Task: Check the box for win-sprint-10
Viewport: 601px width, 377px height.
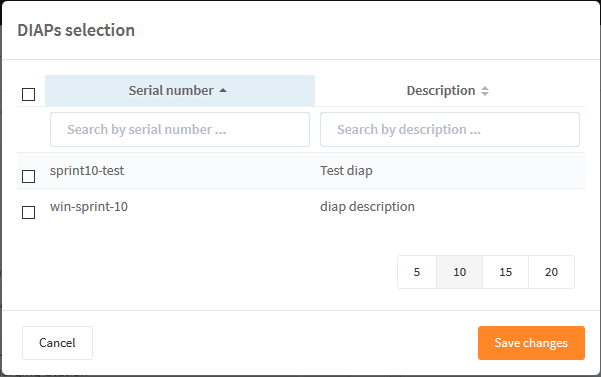Action: (28, 212)
